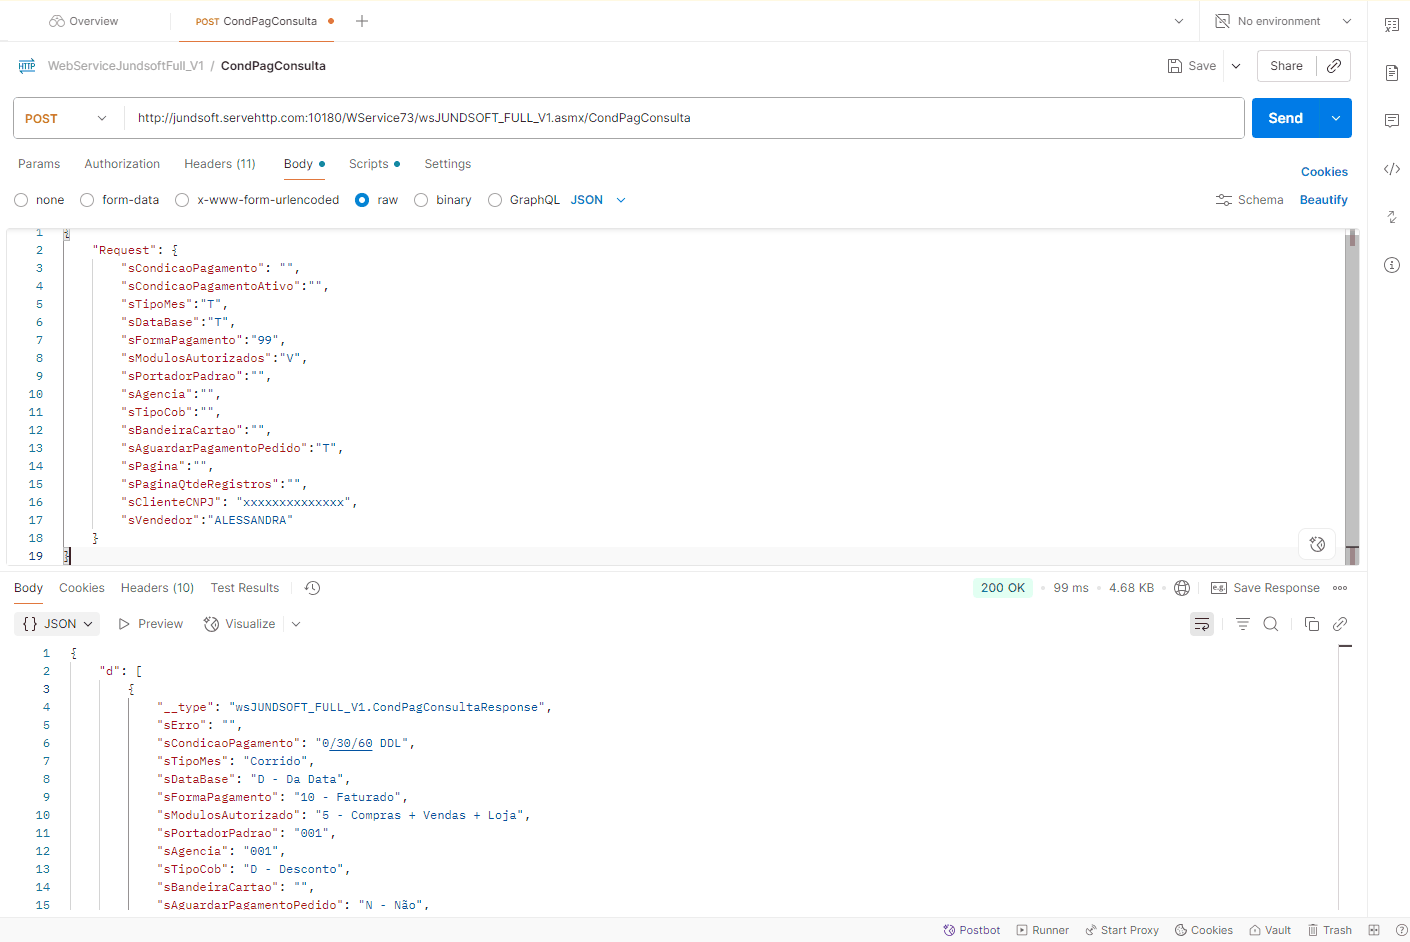Screen dimensions: 1410x942
Task: Click the copy link icon beside Share
Action: (x=1334, y=66)
